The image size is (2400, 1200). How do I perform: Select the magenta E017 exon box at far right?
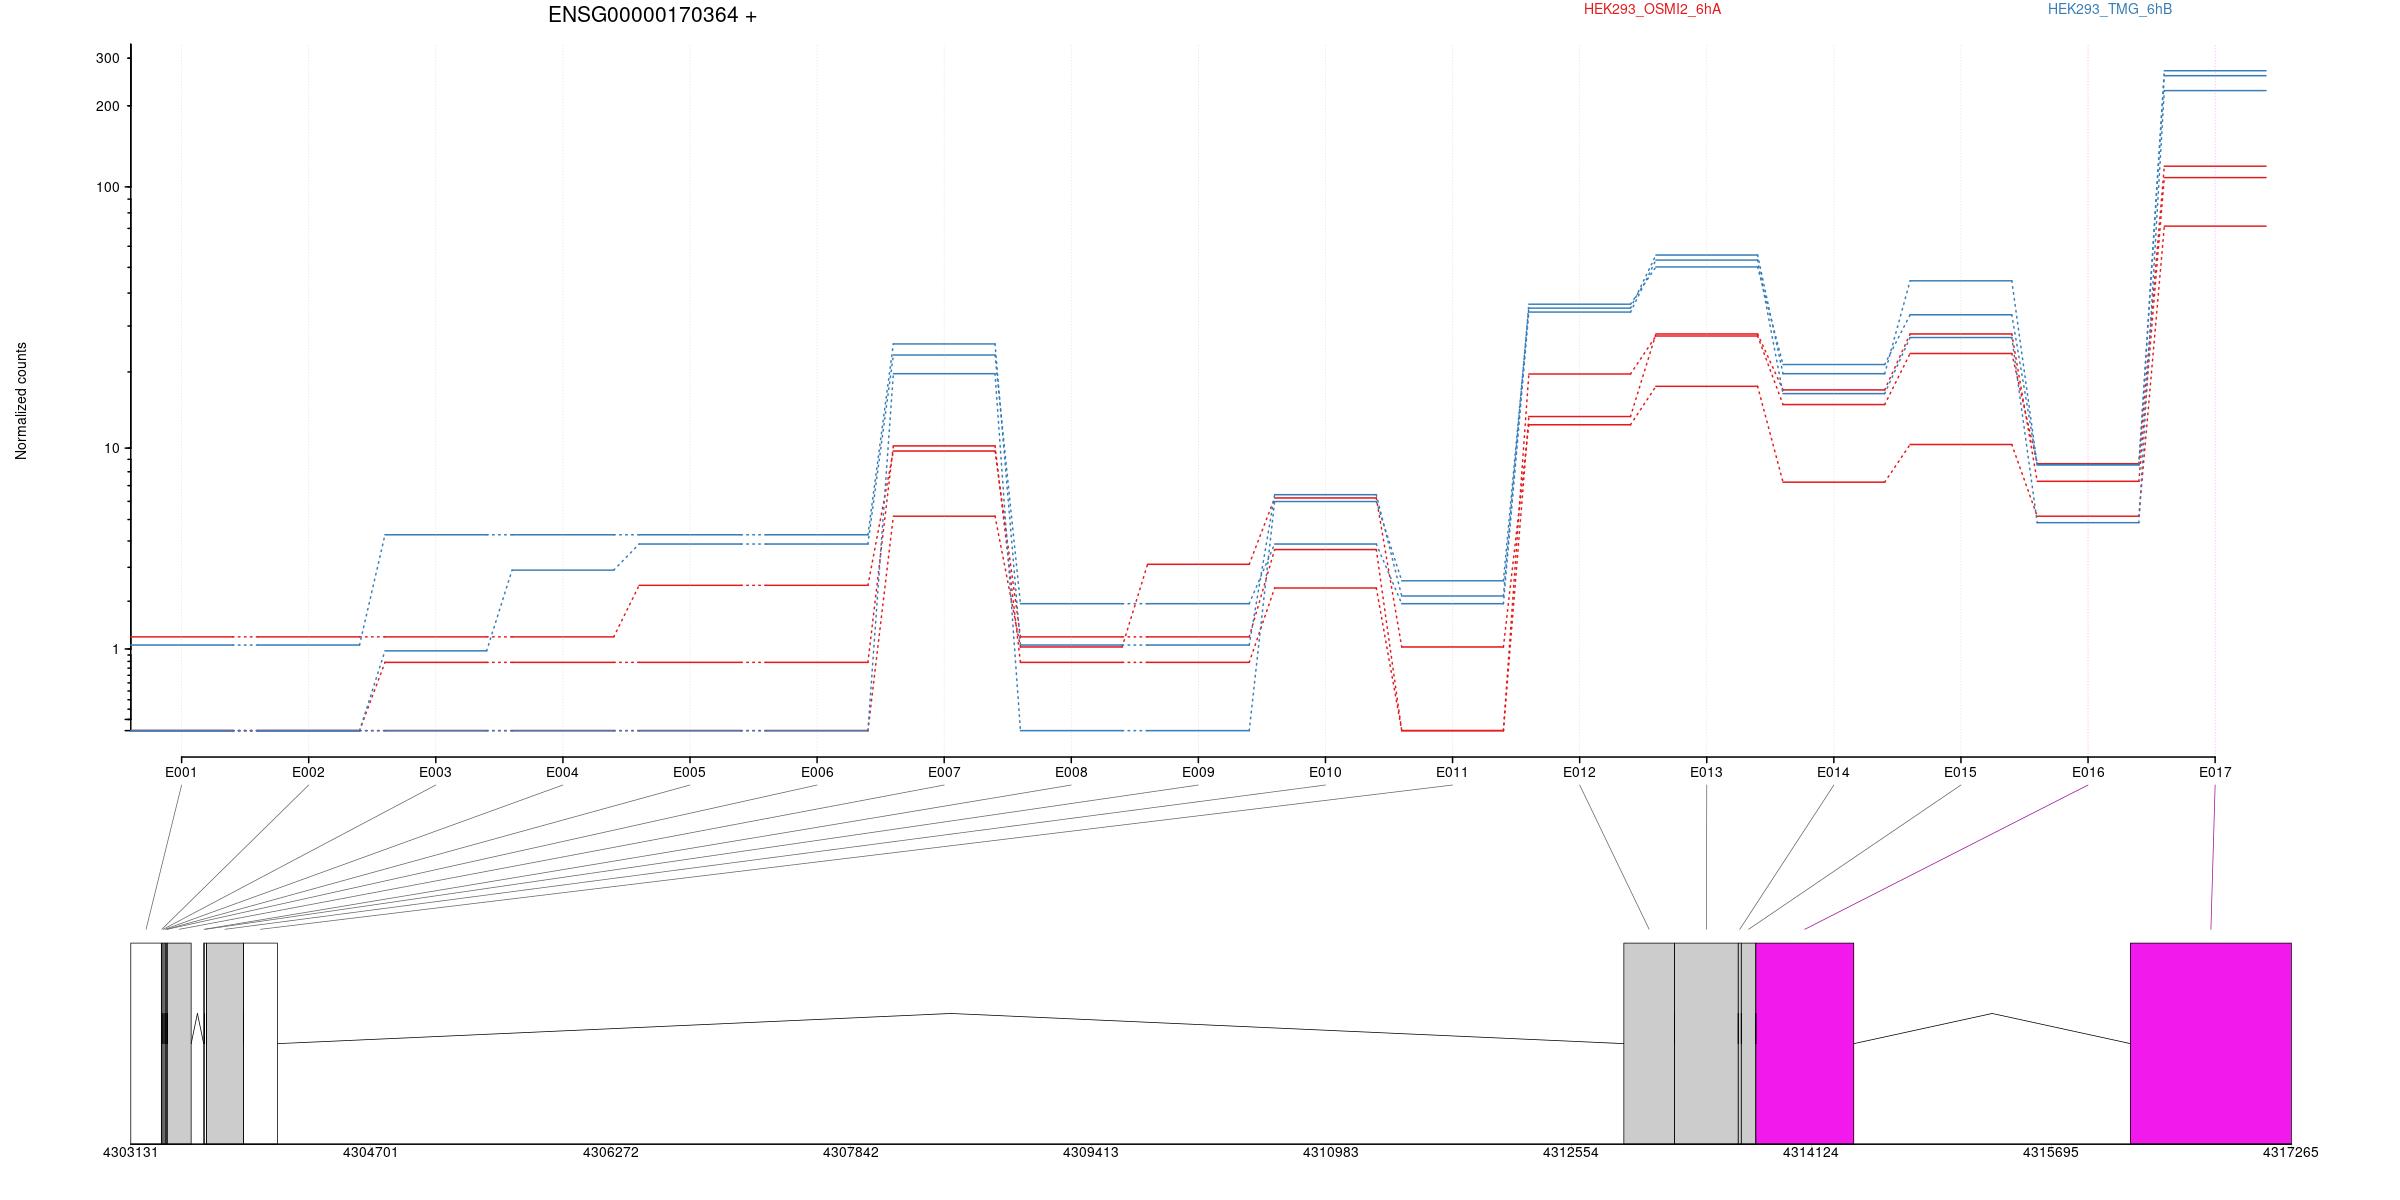(2210, 1043)
